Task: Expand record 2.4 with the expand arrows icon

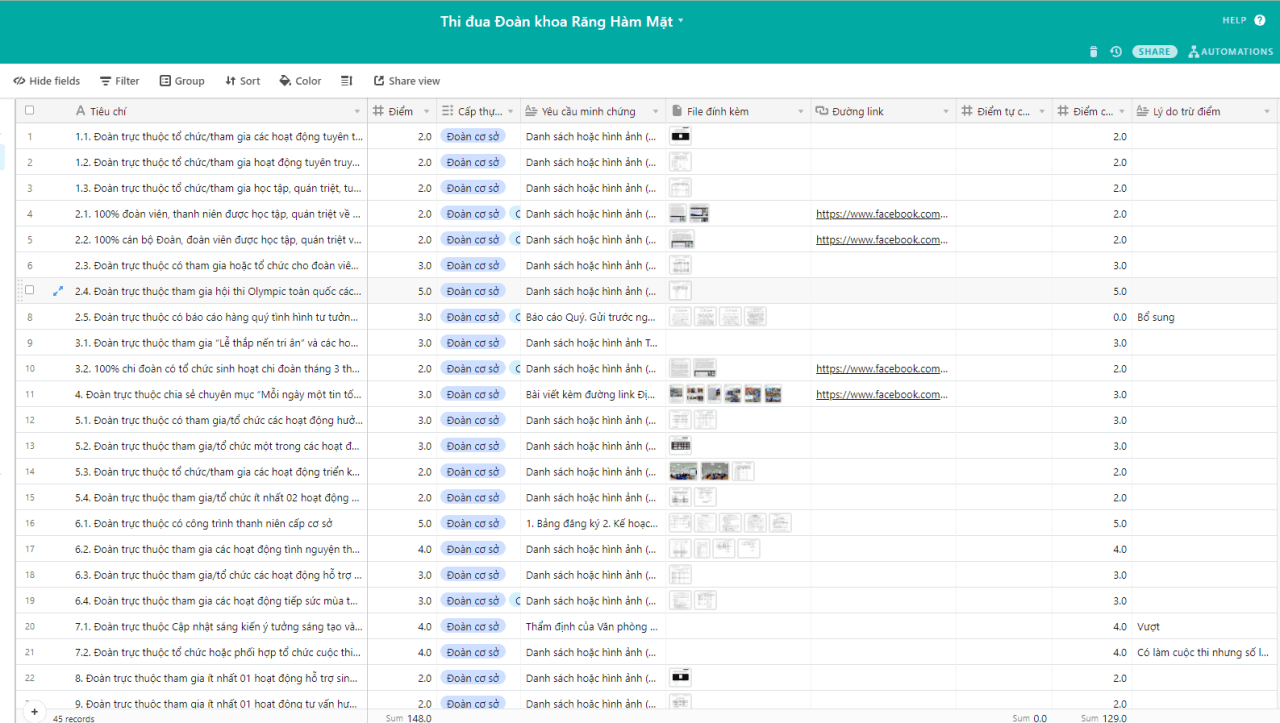Action: [x=57, y=291]
